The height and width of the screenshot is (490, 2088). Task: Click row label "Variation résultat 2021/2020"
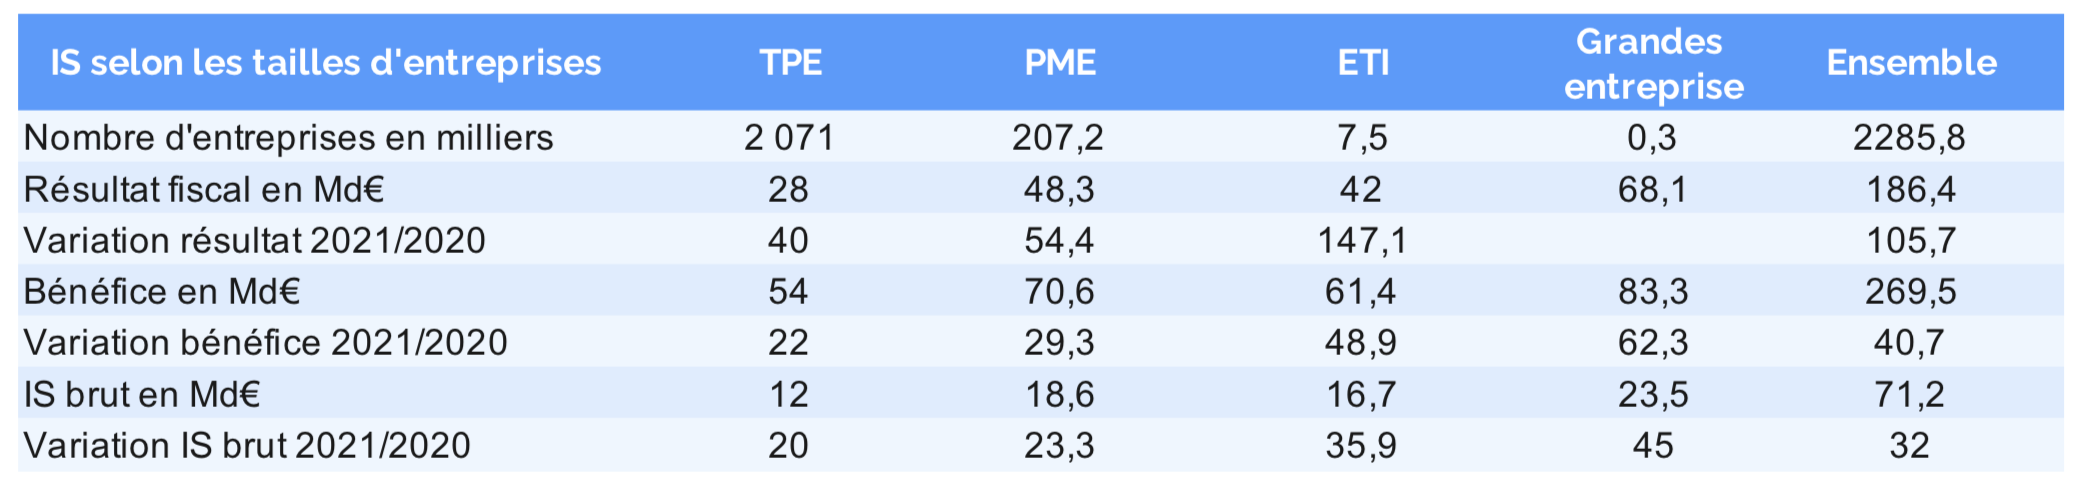[x=254, y=241]
